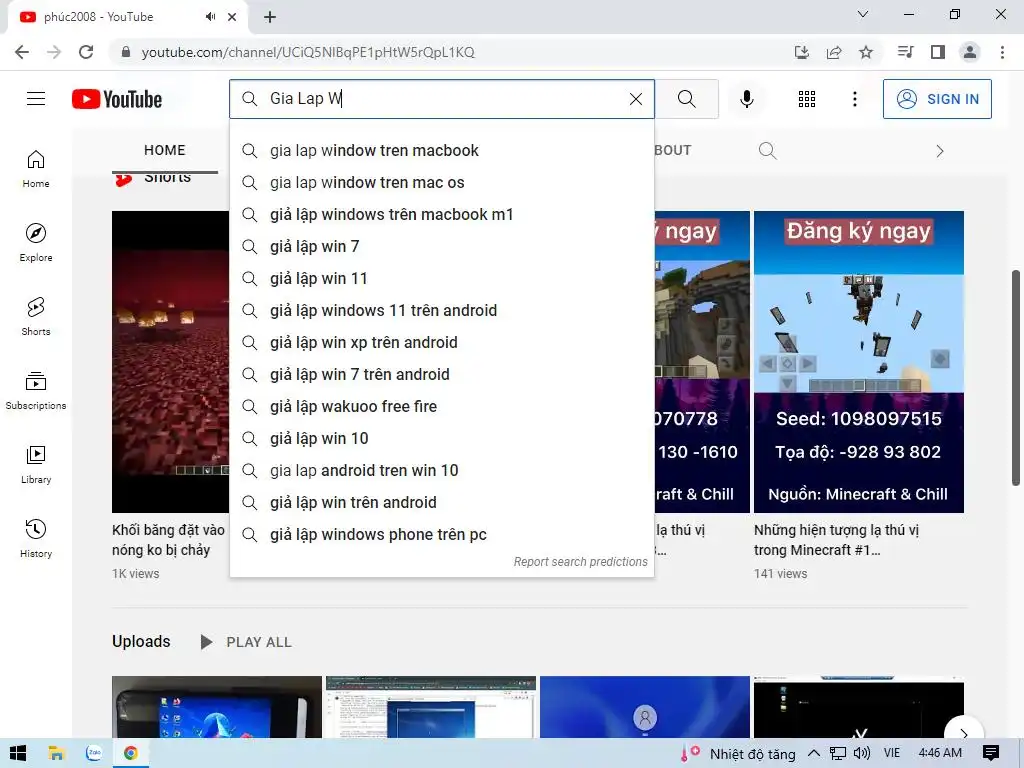Pick suggestion 'gia lap android tren win 10'

click(x=441, y=470)
